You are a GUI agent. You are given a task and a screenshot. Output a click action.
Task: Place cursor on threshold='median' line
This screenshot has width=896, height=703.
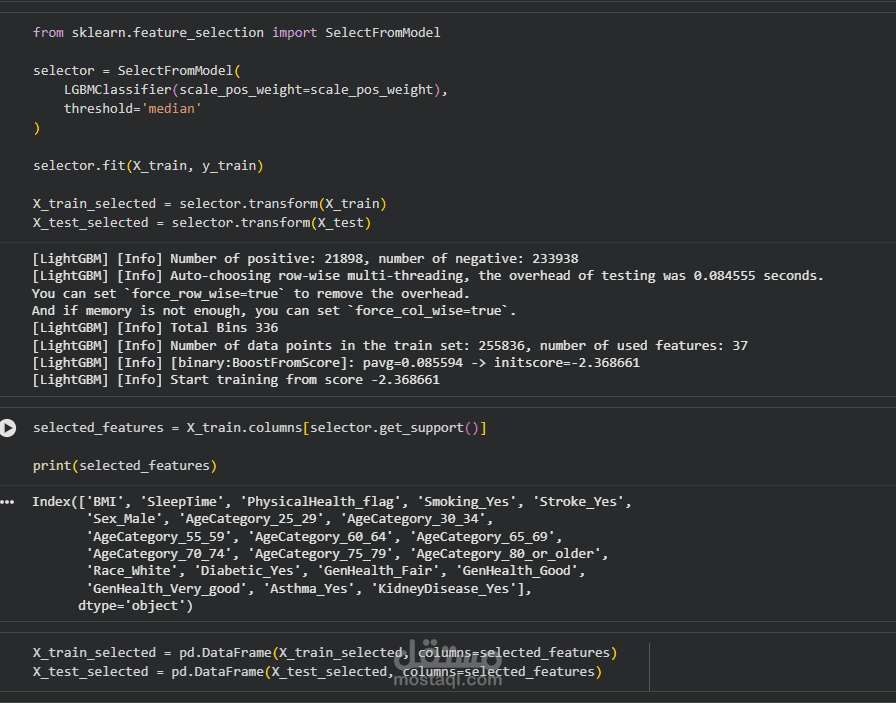(x=132, y=108)
